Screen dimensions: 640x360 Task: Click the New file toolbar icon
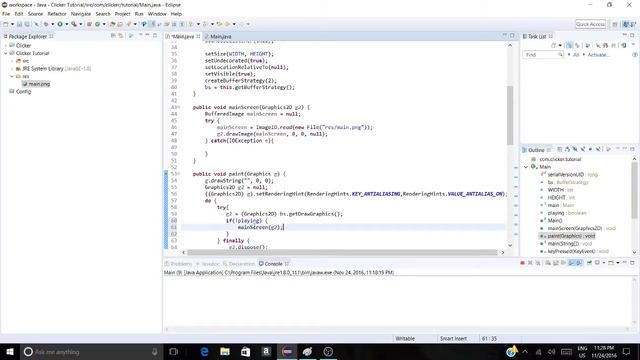[6, 24]
